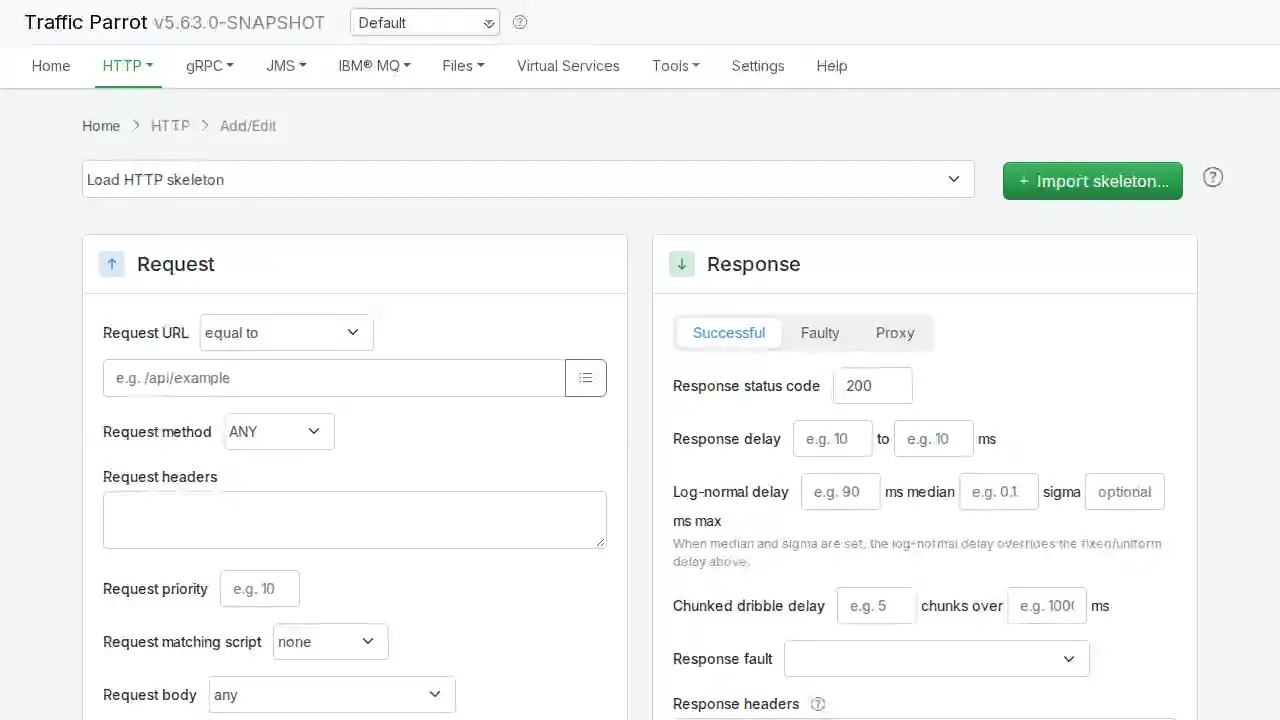
Task: Click the v5.63.0-SNAPSHOT version text
Action: click(x=239, y=22)
